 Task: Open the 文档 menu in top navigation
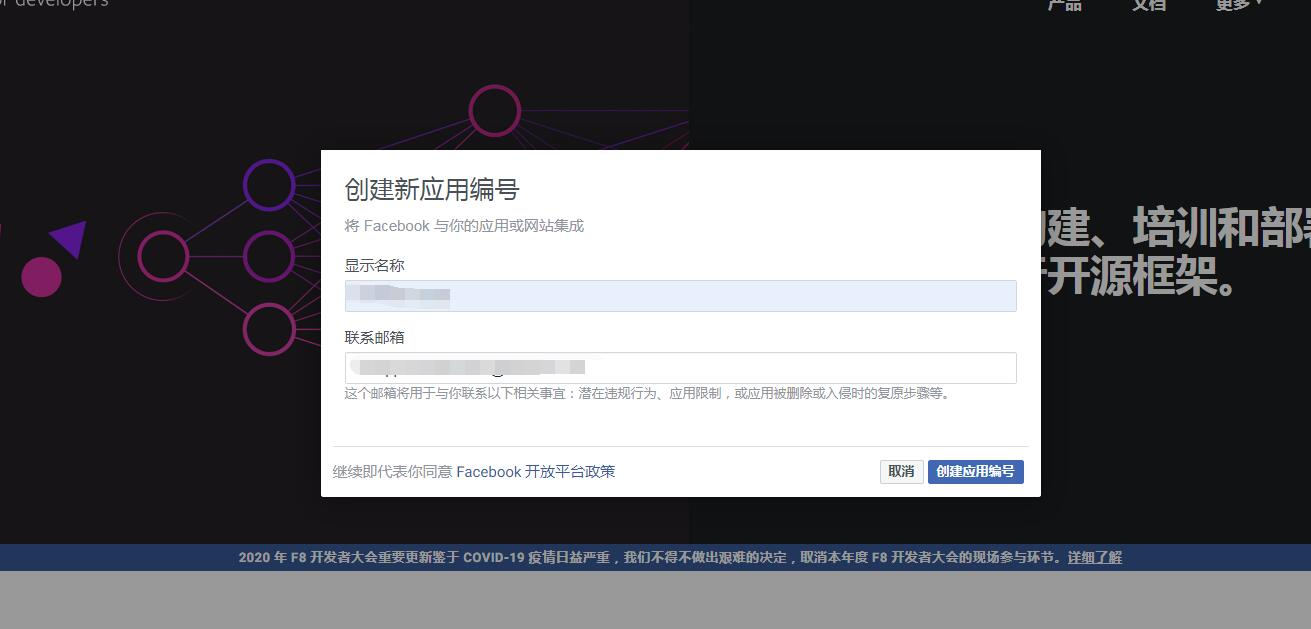pyautogui.click(x=1149, y=4)
